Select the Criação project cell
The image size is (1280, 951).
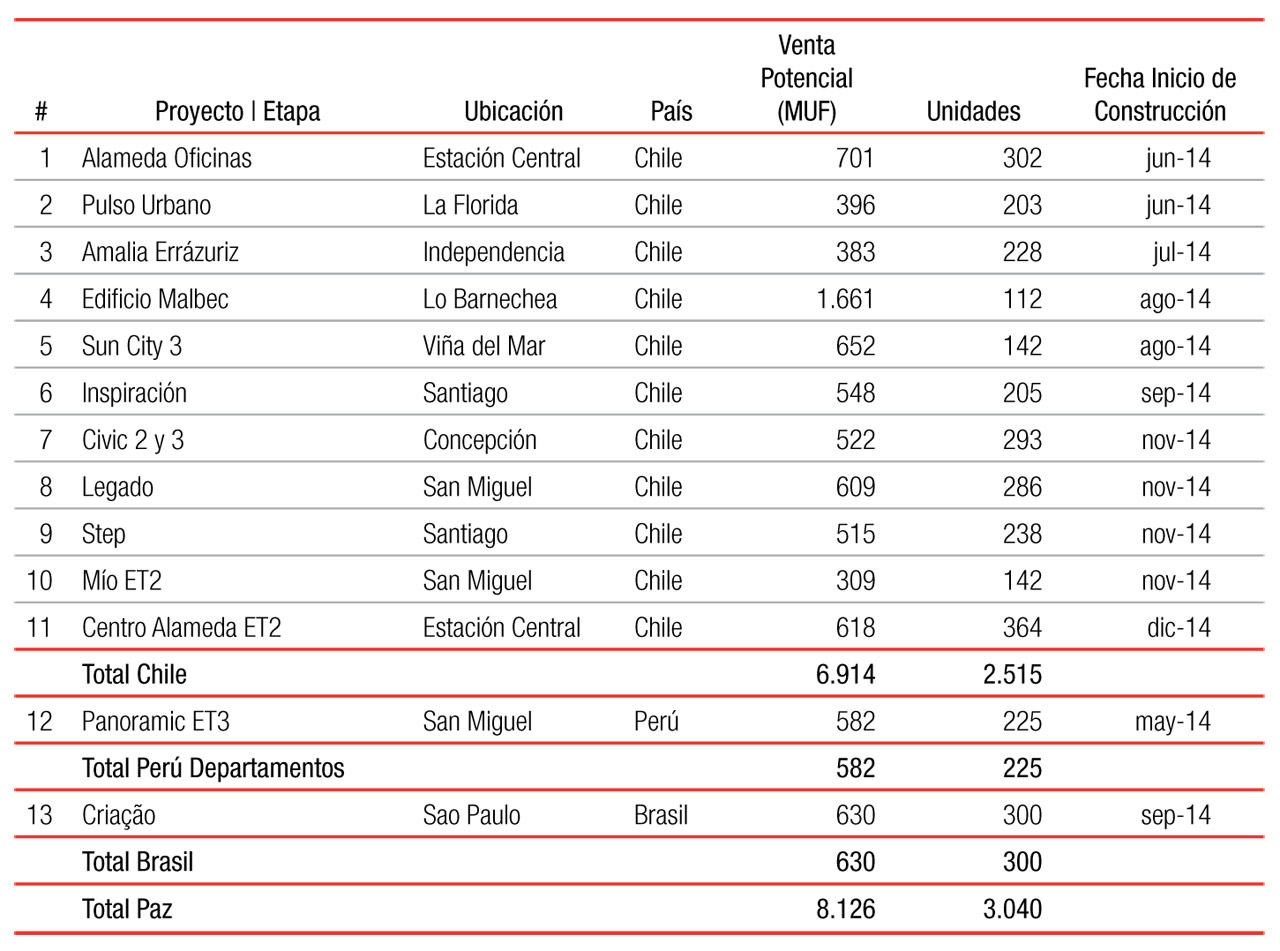pos(119,816)
